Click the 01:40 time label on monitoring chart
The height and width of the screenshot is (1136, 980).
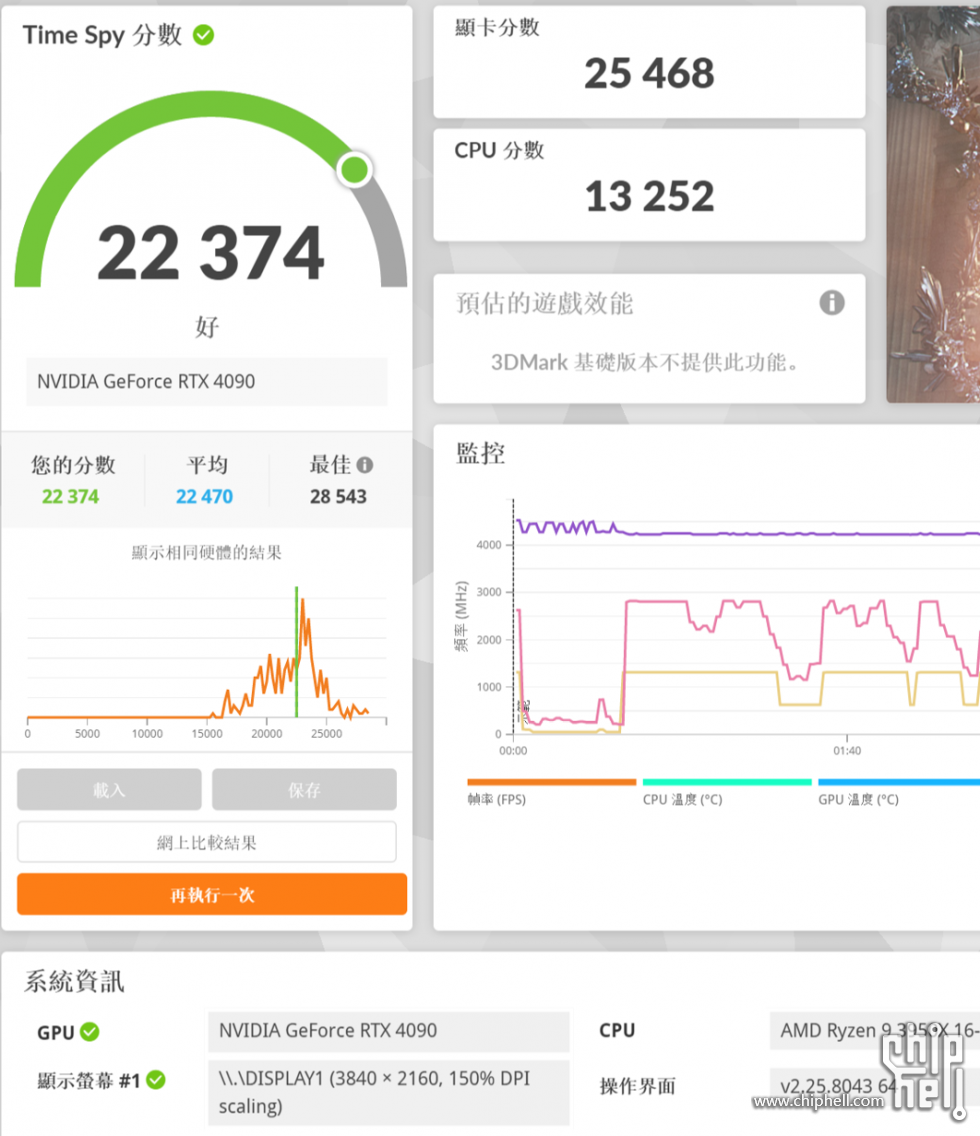[x=847, y=751]
